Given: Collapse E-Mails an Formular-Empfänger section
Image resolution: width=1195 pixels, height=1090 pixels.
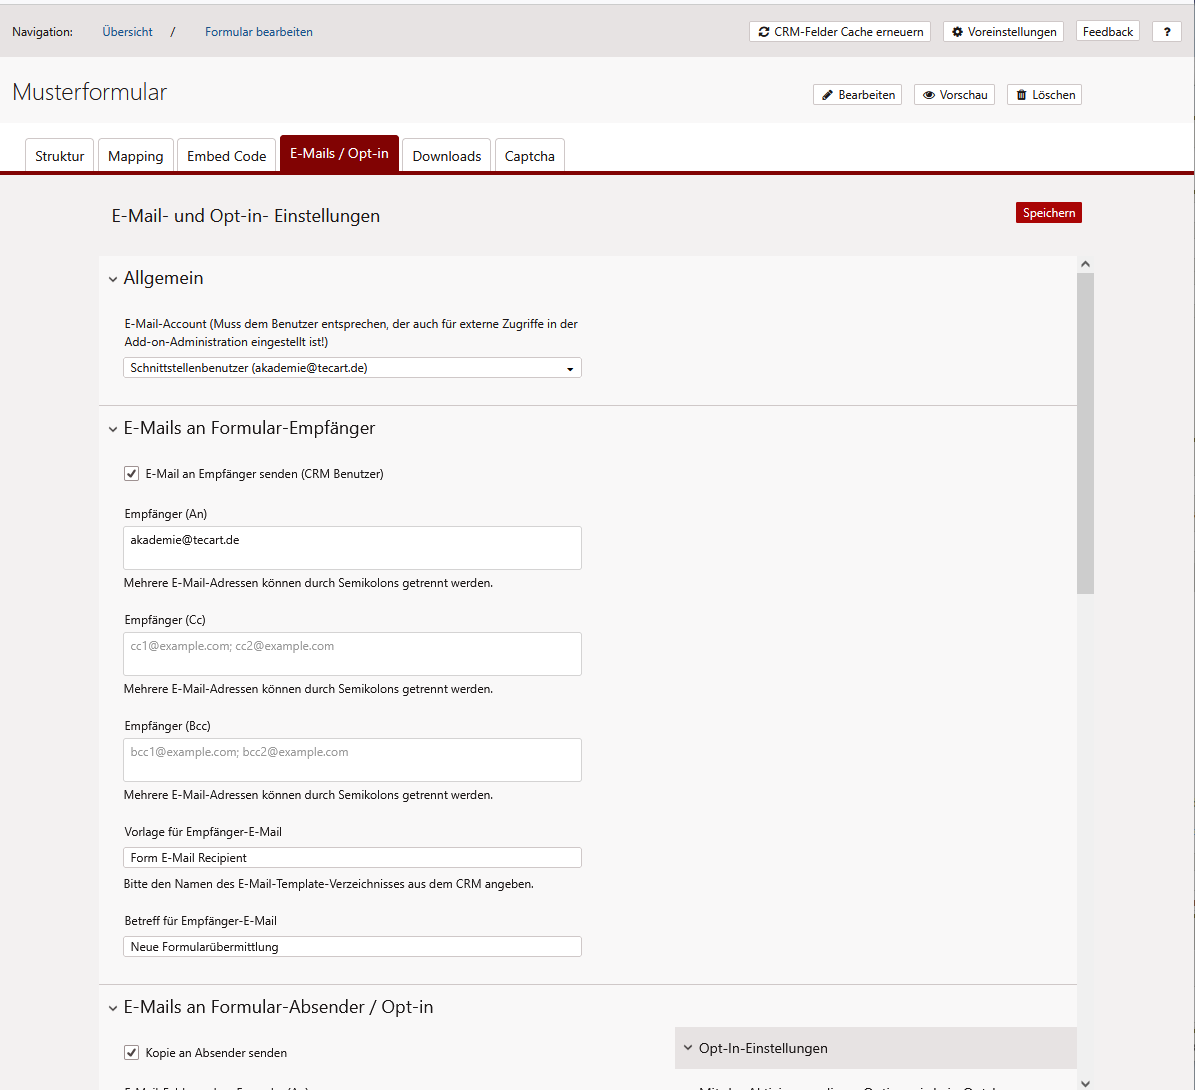Looking at the screenshot, I should coord(113,429).
